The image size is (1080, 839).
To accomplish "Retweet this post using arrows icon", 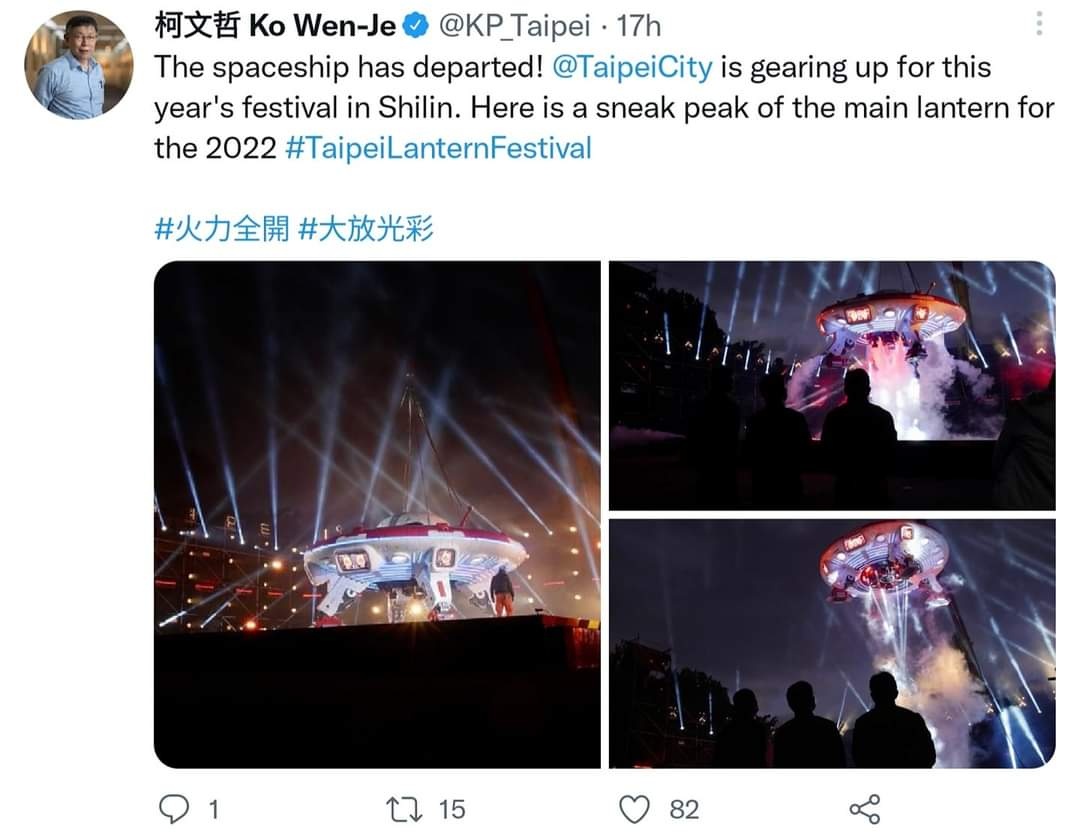I will [x=404, y=809].
